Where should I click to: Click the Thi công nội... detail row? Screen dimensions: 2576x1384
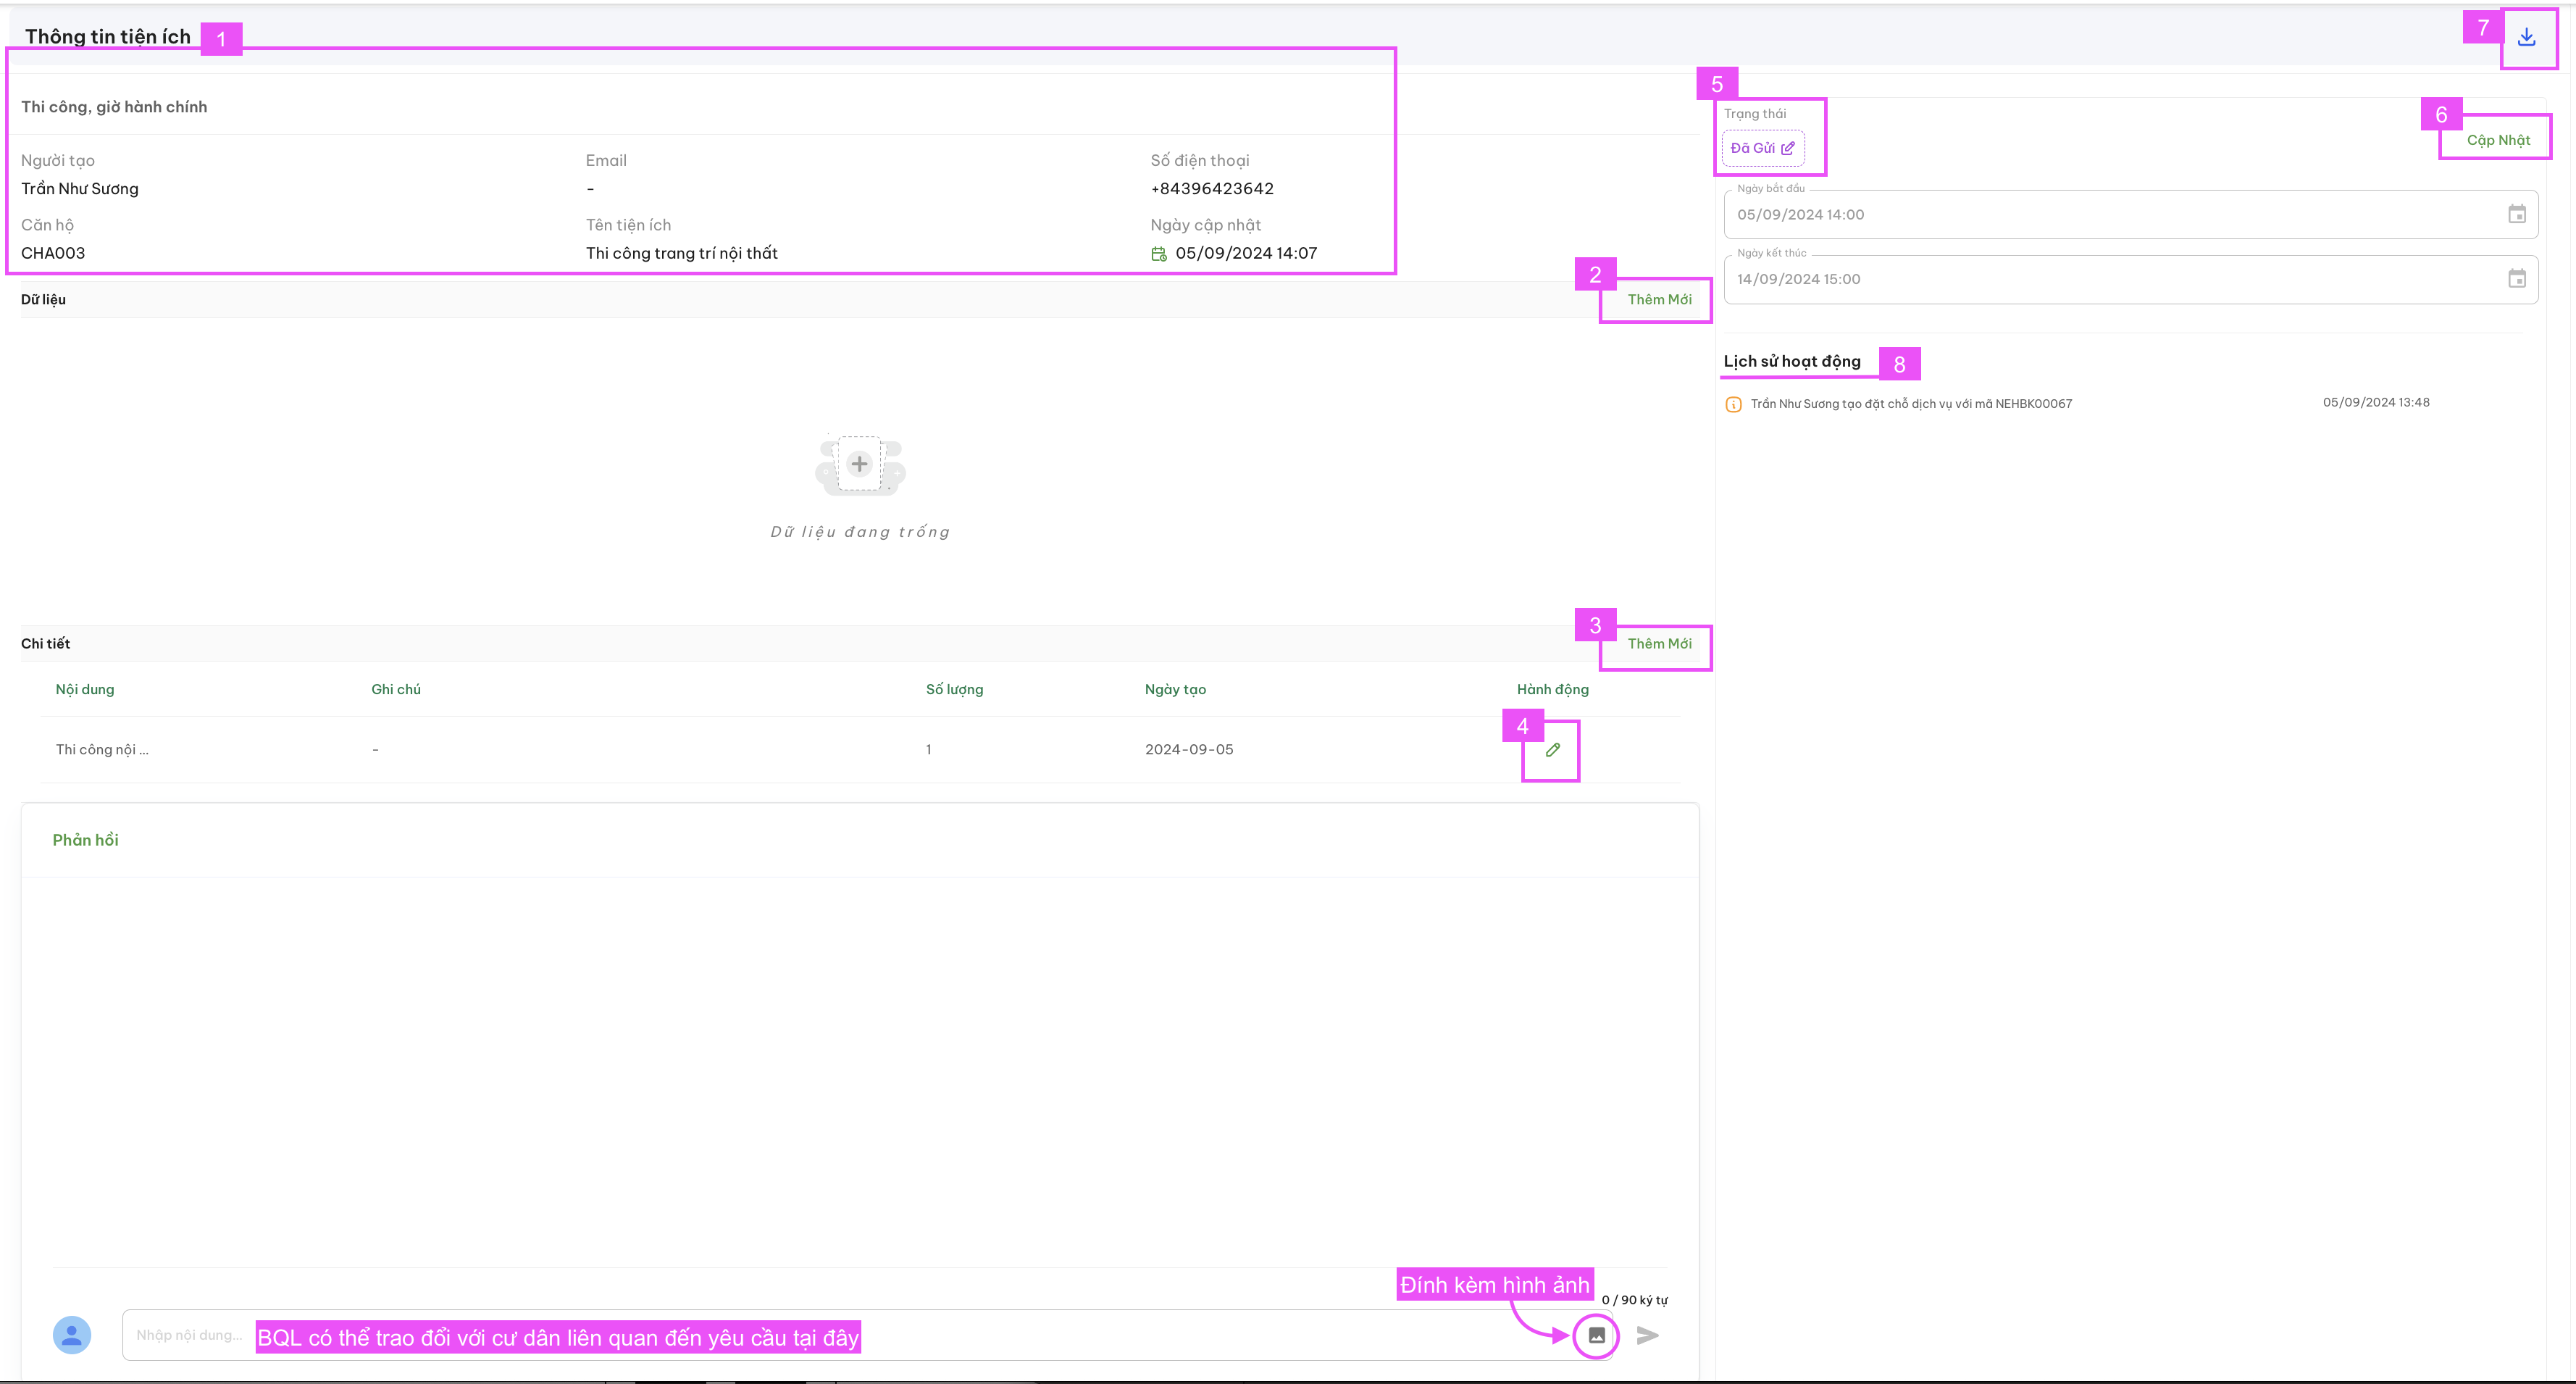pyautogui.click(x=860, y=749)
